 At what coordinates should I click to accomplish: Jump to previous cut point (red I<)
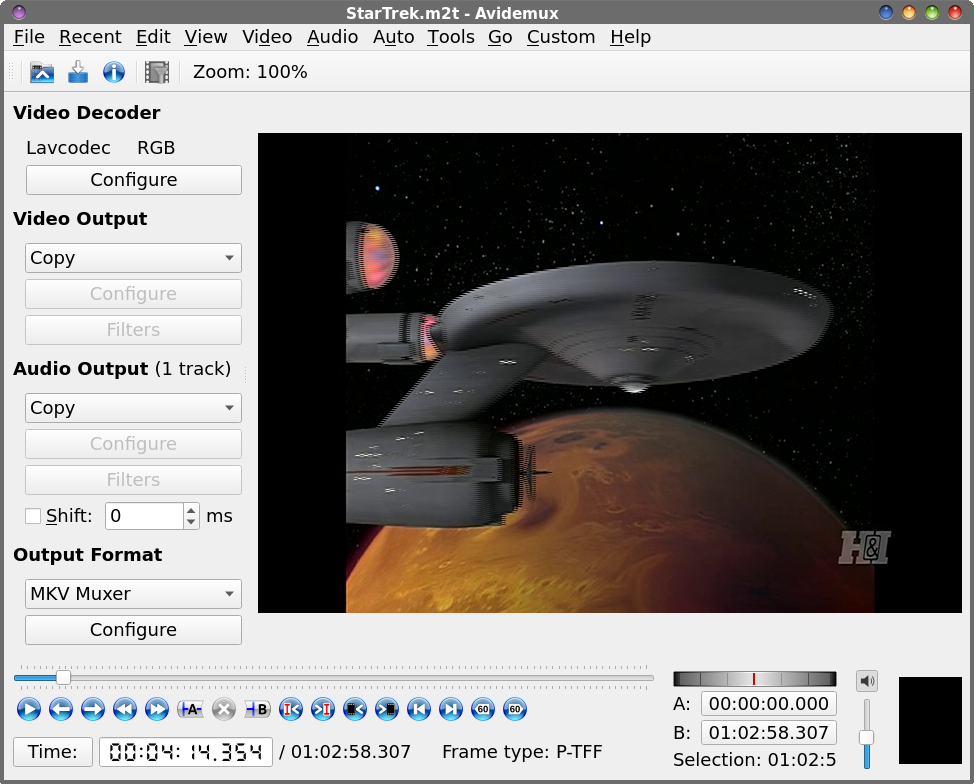pos(291,709)
